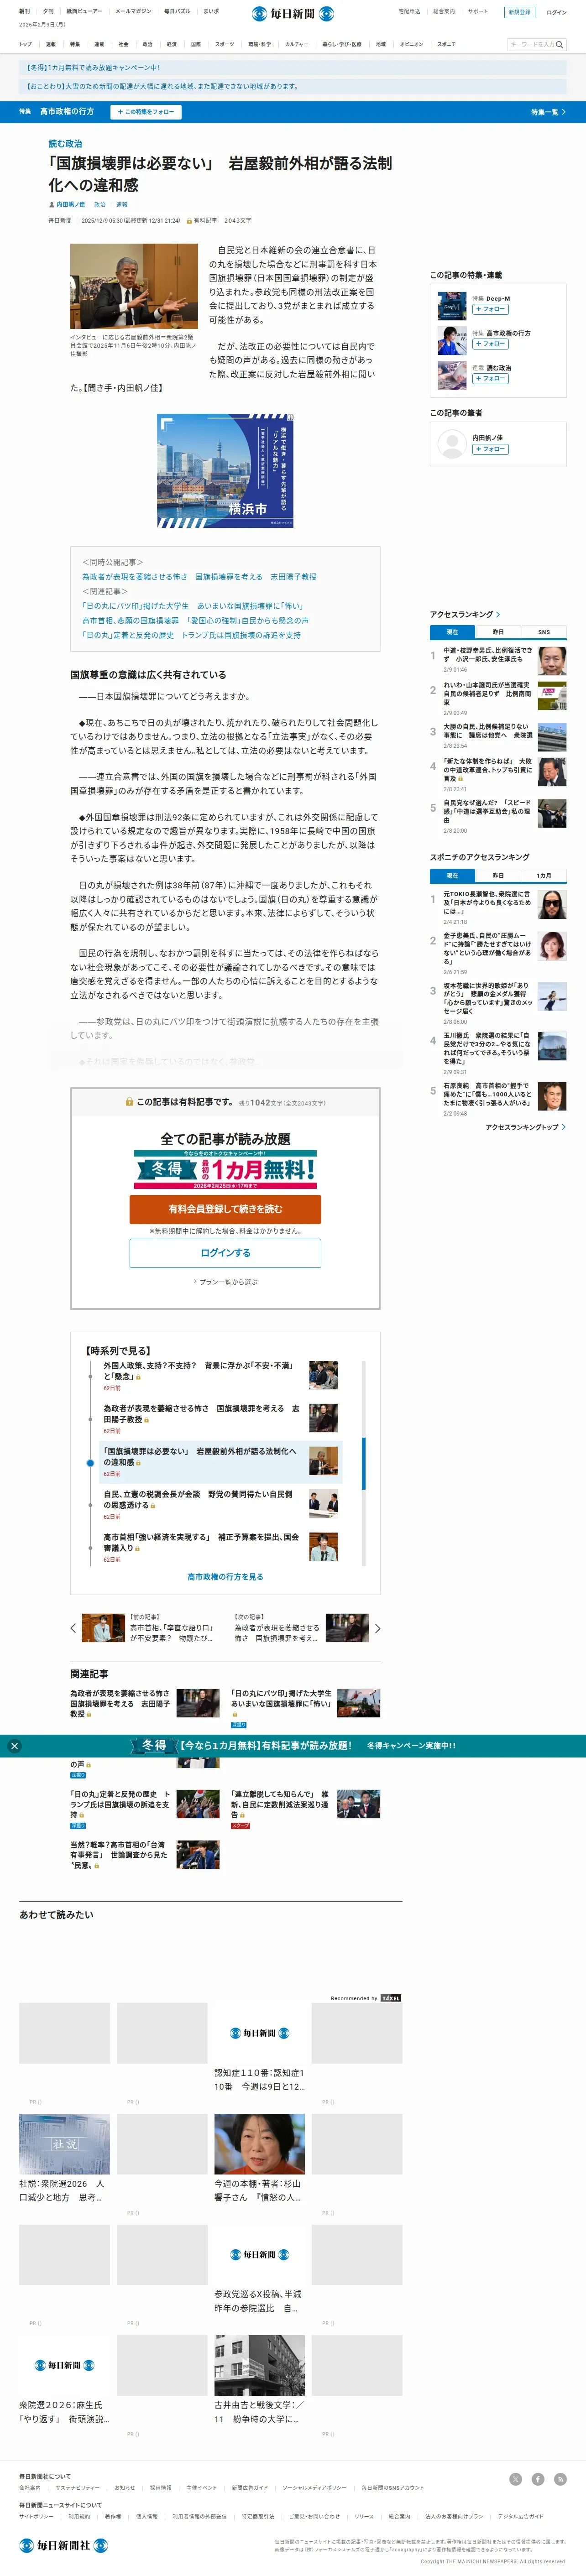Image resolution: width=586 pixels, height=2576 pixels.
Task: Click the 新規登録 button
Action: click(x=519, y=12)
